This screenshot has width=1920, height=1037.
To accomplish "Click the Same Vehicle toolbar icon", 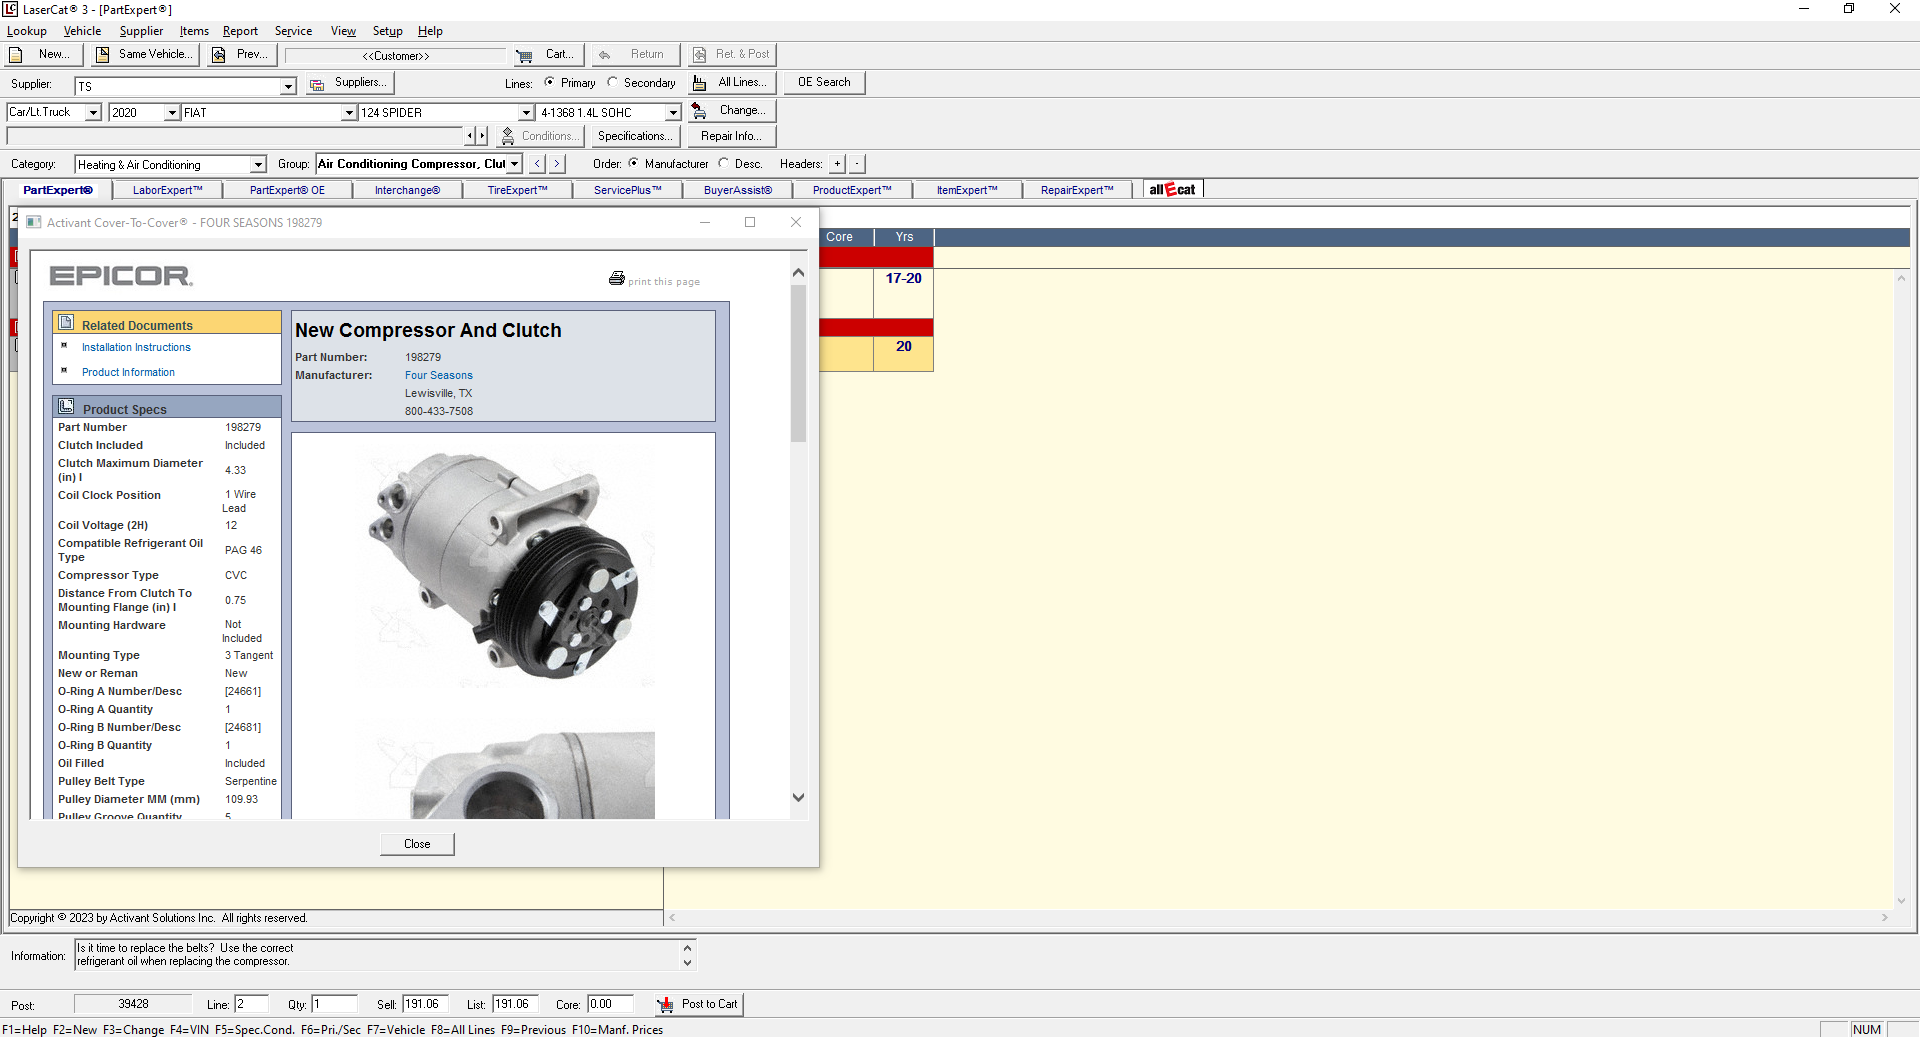I will tap(102, 55).
